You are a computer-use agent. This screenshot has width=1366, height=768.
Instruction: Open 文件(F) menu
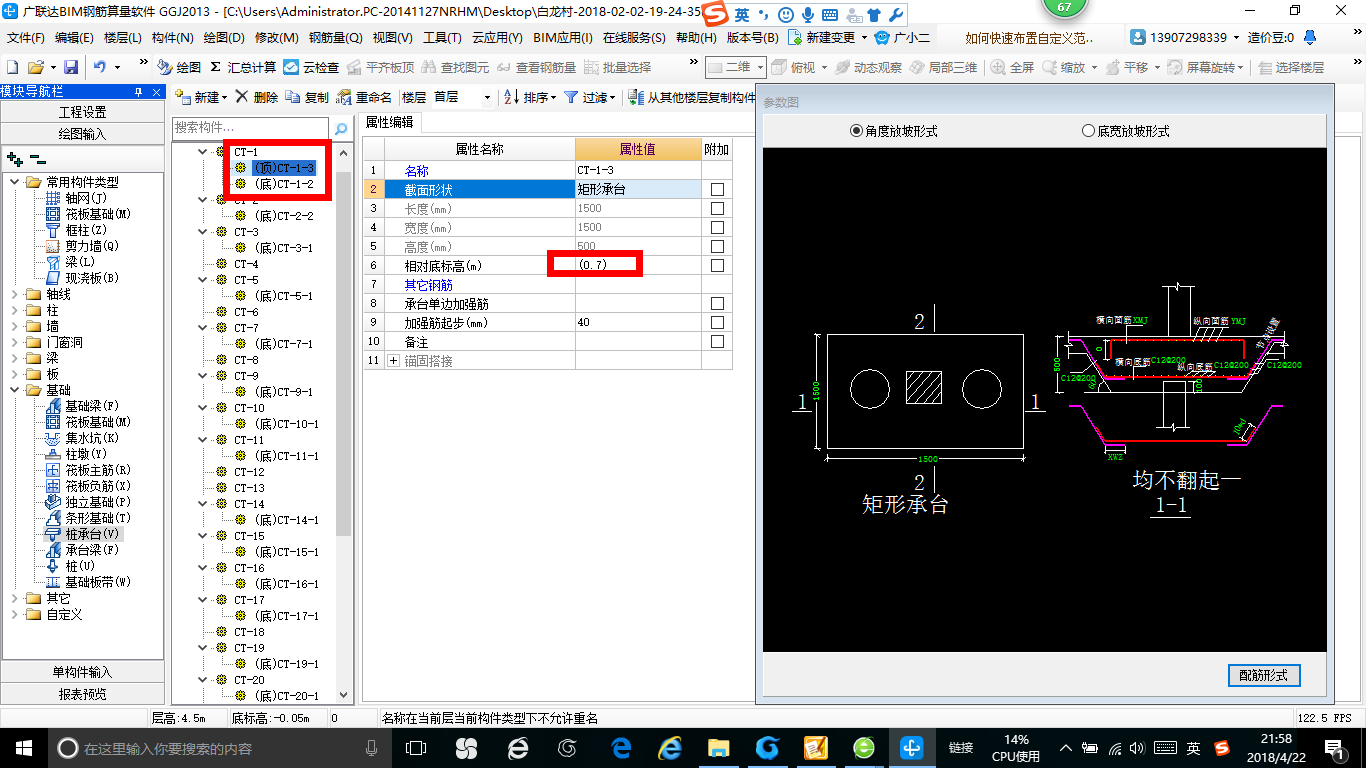[26, 38]
